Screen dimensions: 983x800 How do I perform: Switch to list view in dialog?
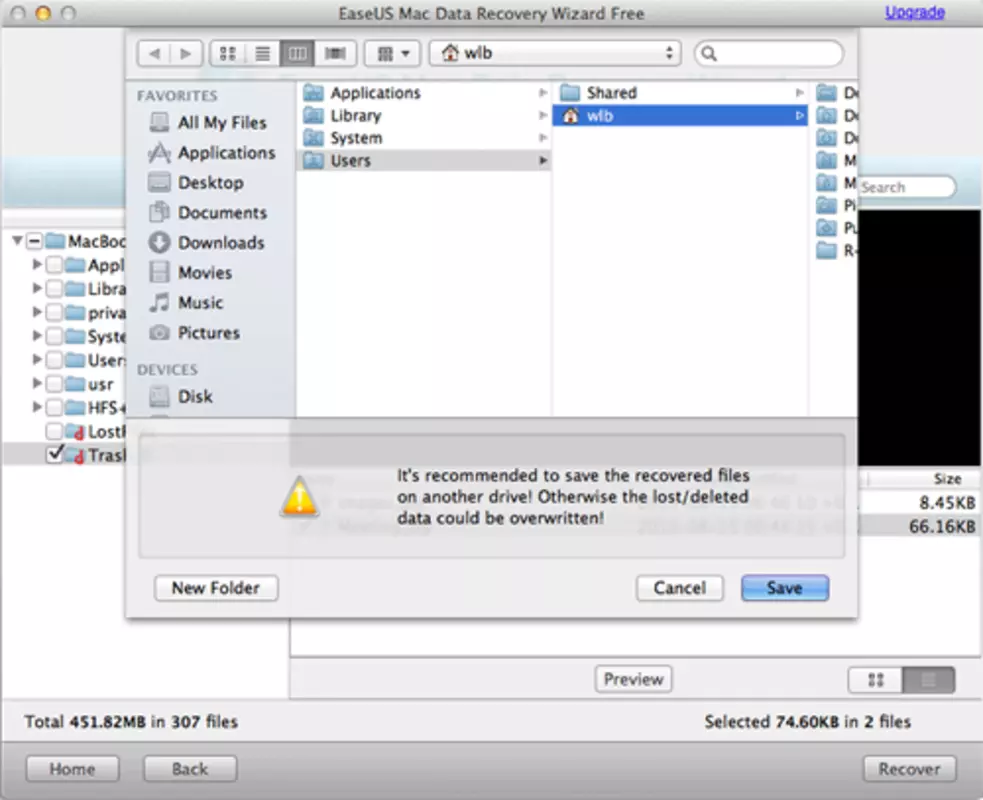(263, 53)
